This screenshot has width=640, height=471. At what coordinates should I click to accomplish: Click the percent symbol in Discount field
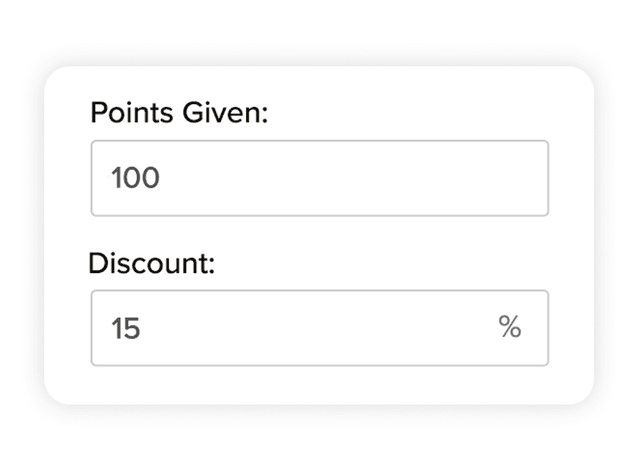[510, 327]
